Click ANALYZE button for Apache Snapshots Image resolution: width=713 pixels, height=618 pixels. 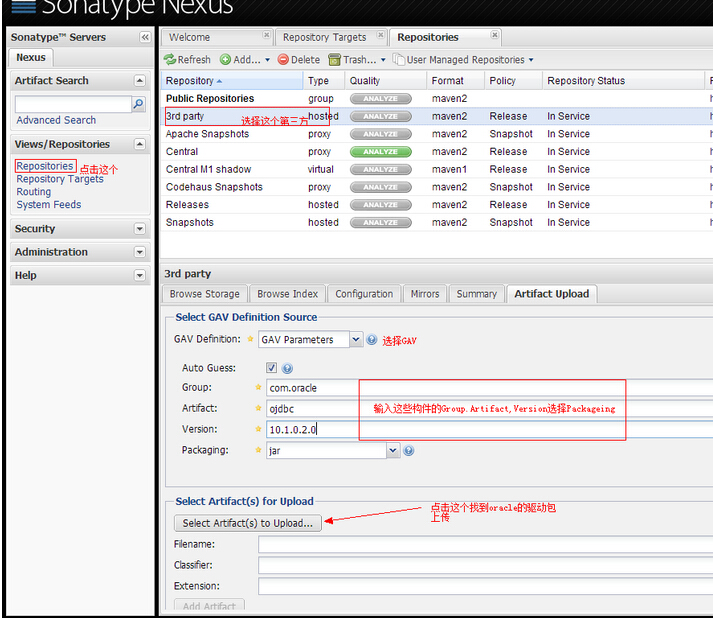381,134
